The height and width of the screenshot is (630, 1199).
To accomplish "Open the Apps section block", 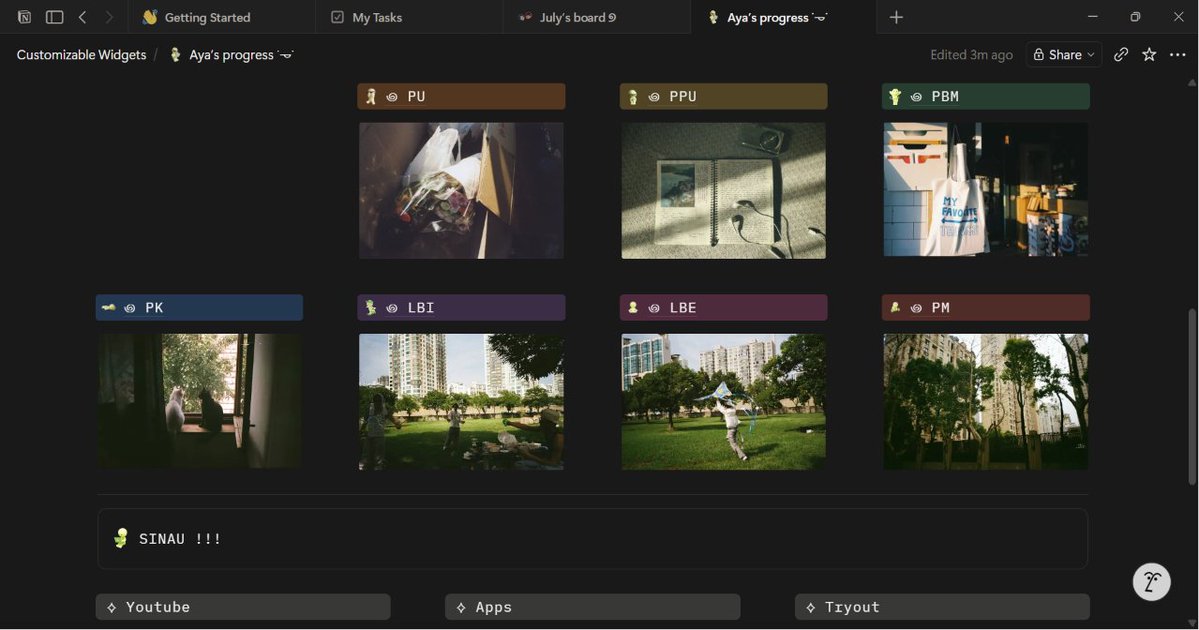I will tap(593, 607).
